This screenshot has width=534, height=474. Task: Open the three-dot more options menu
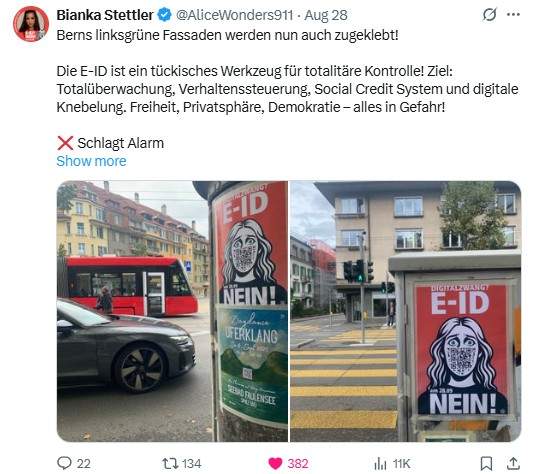513,15
